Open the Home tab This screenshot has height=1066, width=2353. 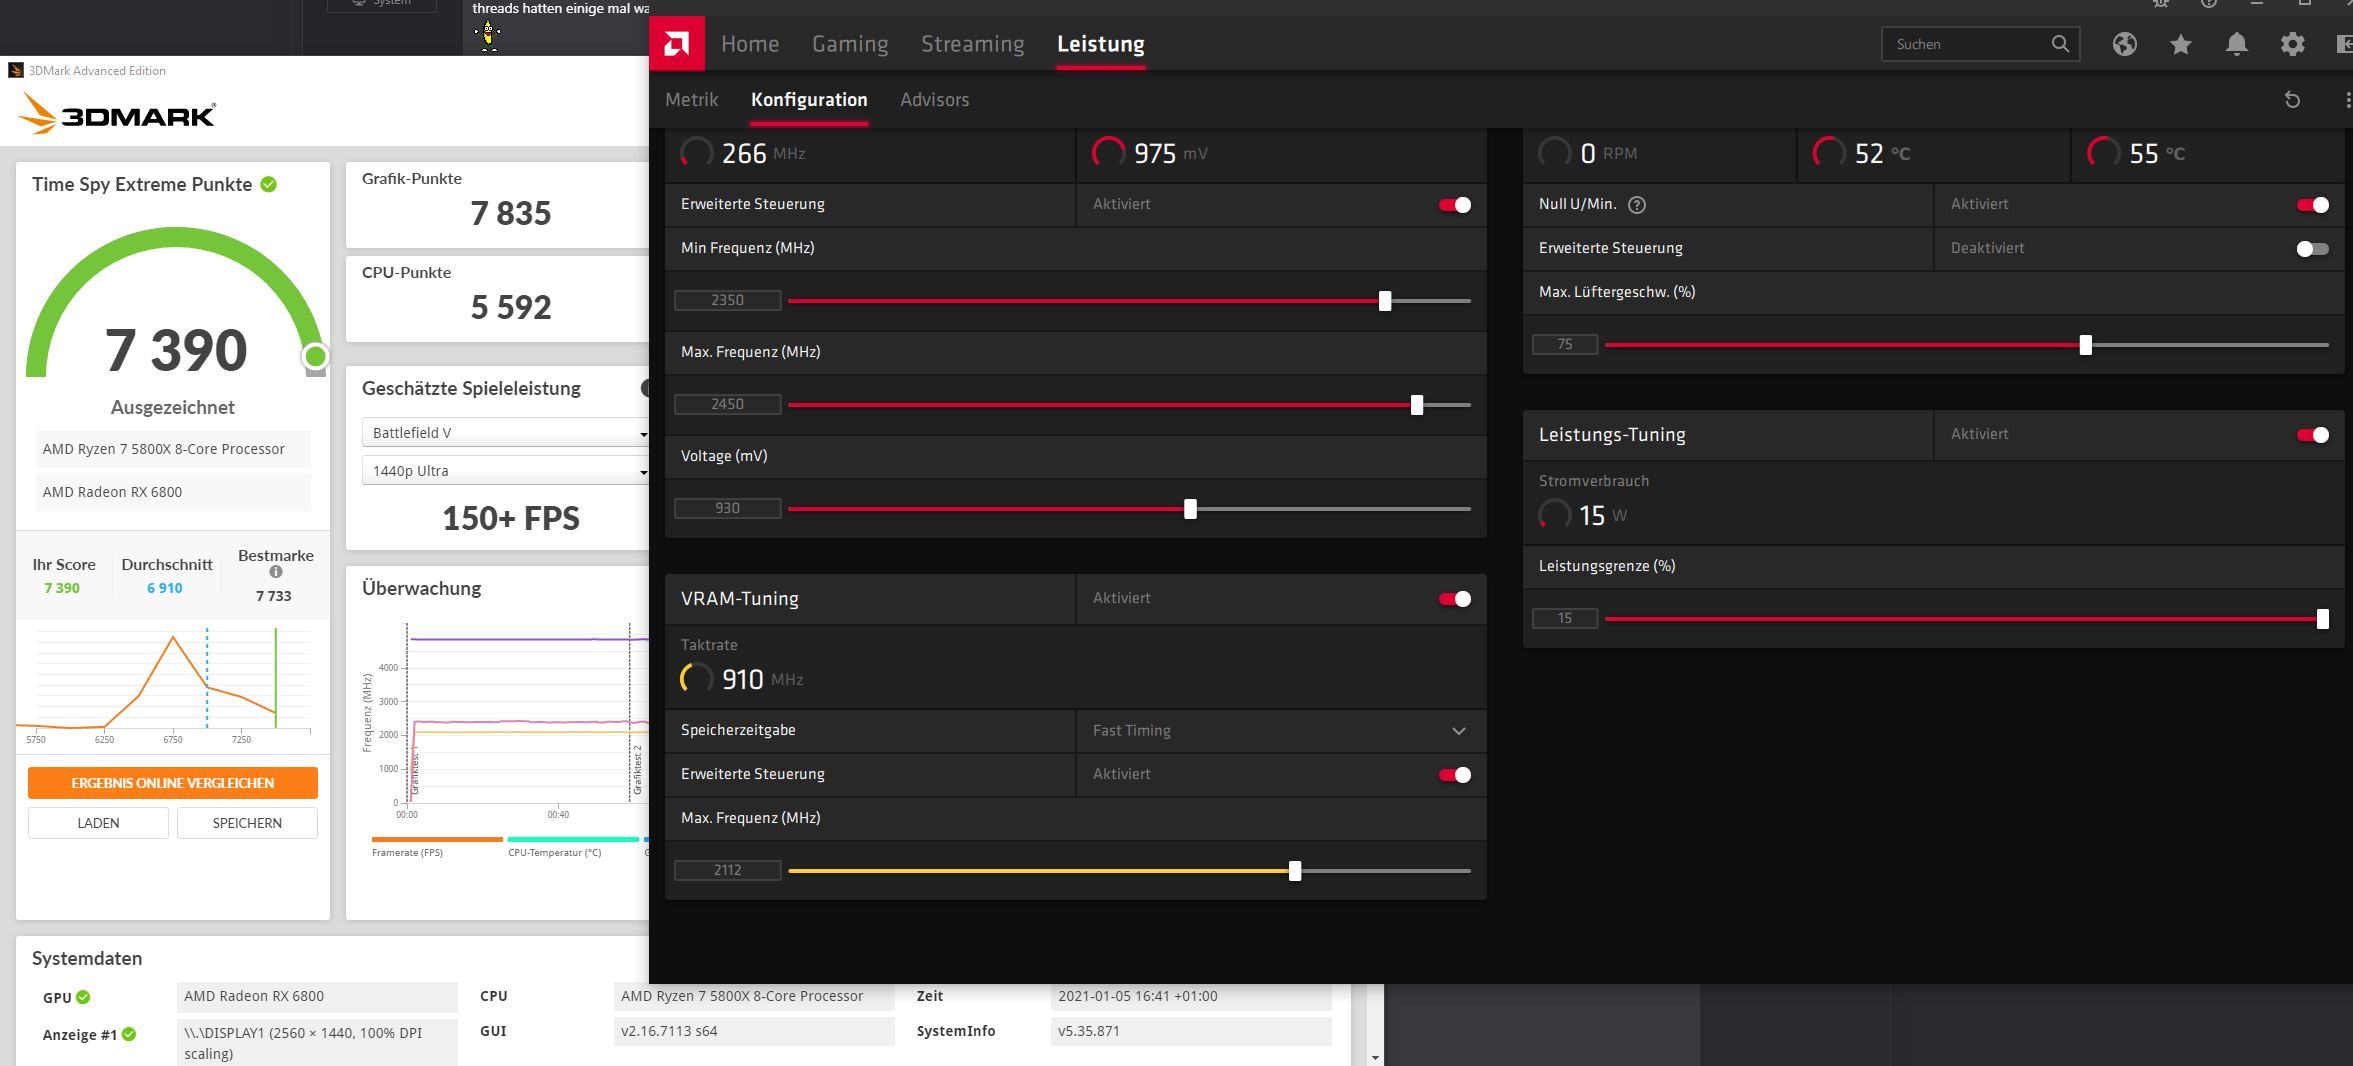point(750,43)
